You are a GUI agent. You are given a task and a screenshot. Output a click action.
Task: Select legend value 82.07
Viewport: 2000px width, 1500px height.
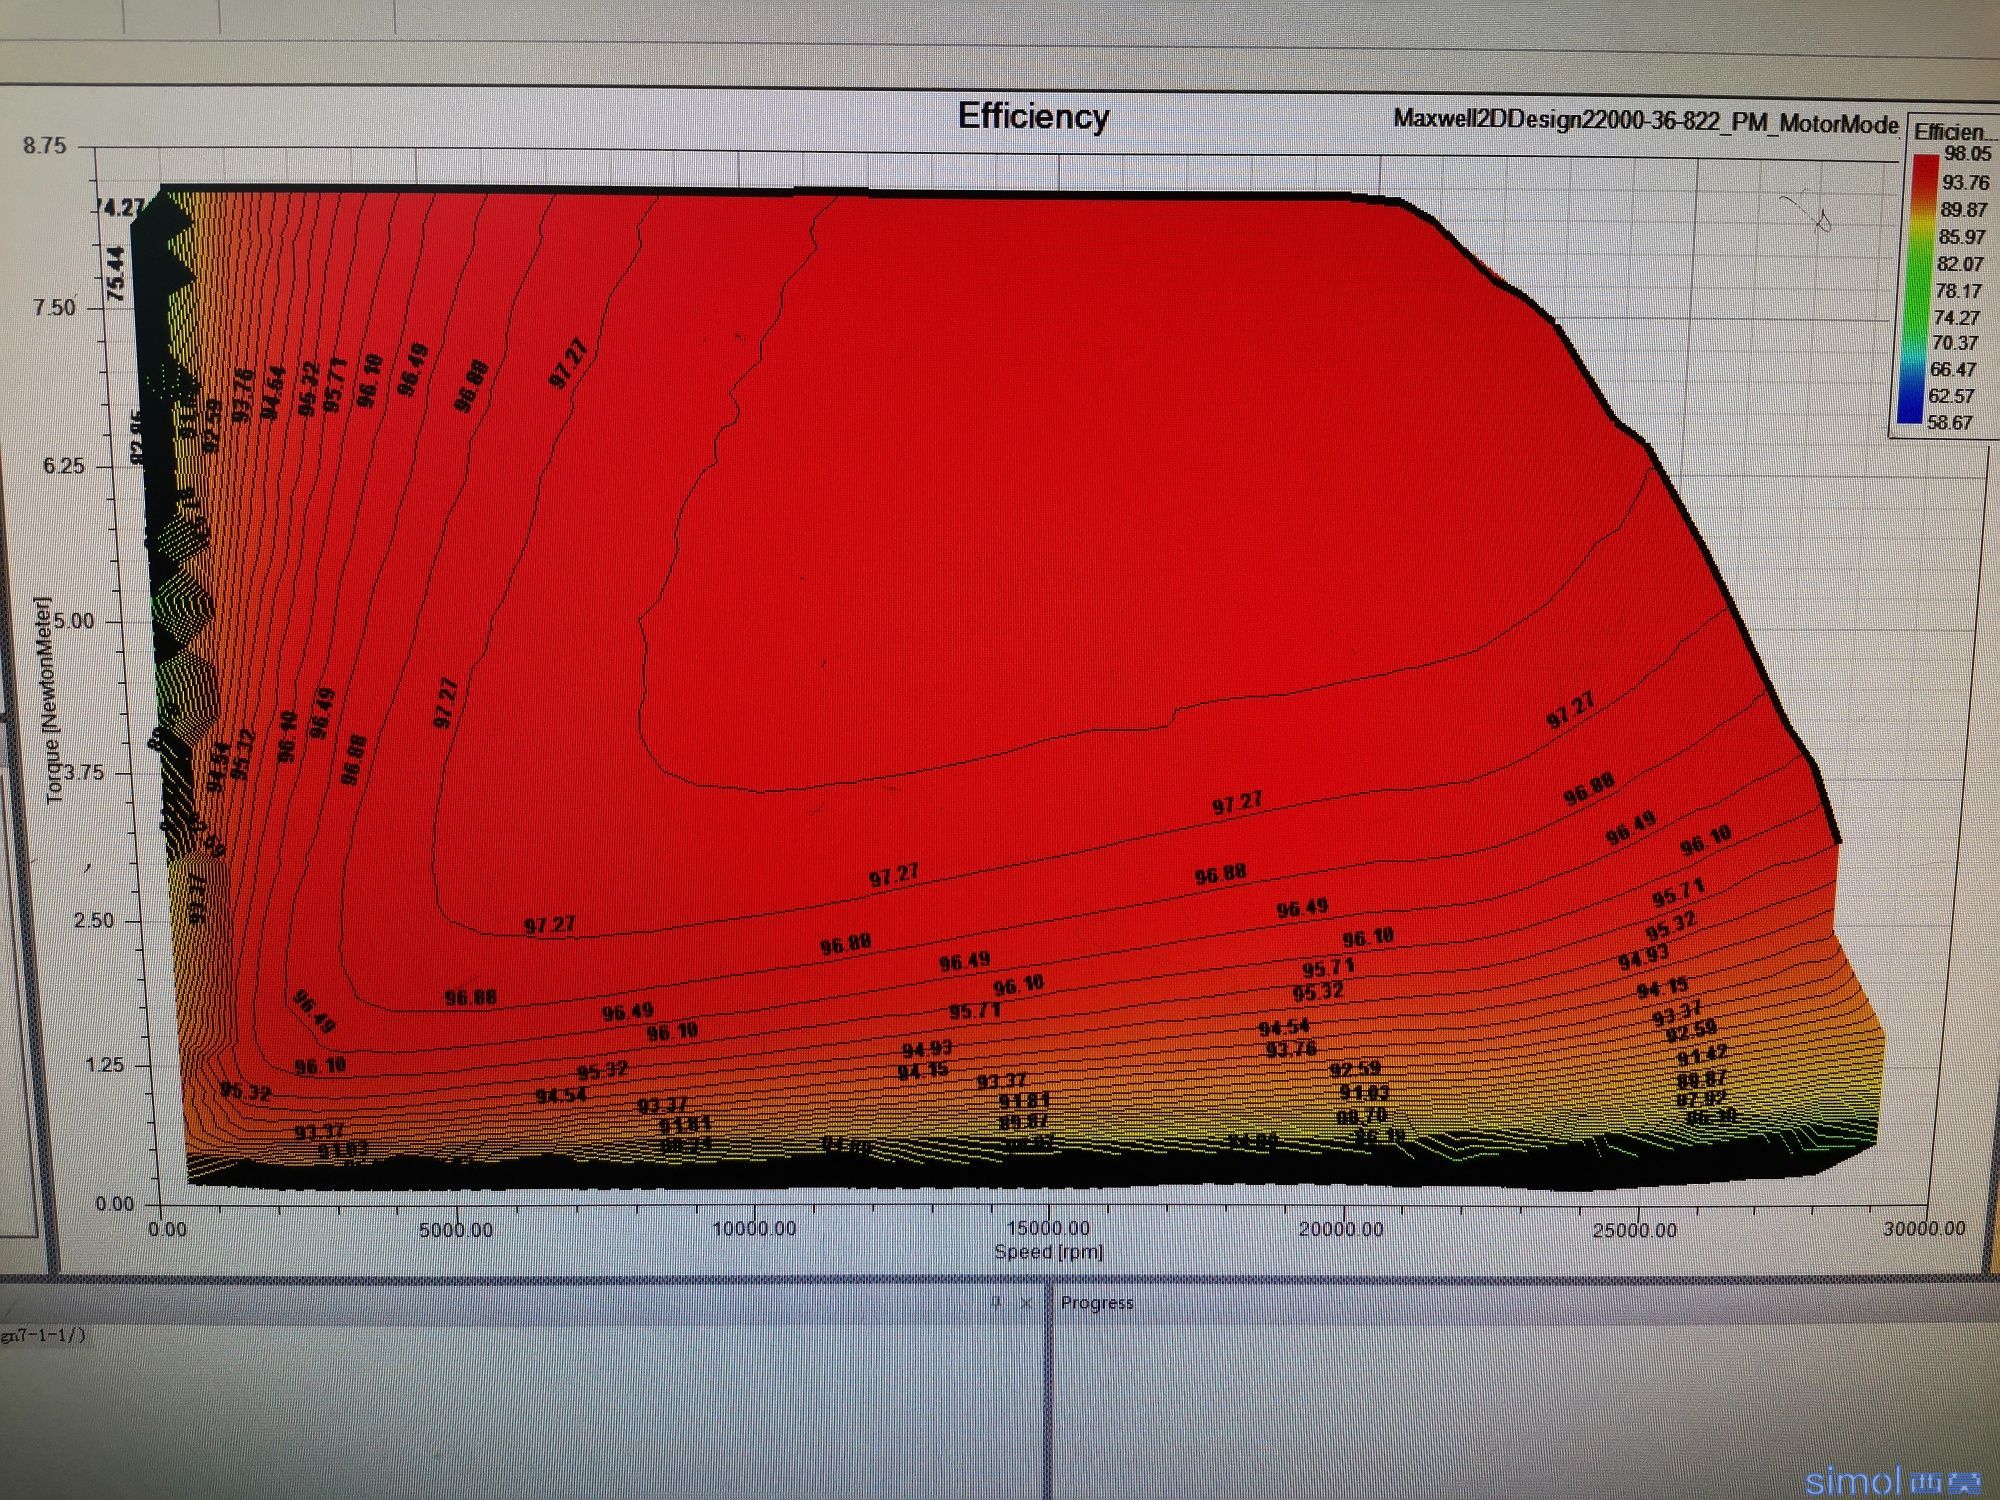coord(1959,264)
